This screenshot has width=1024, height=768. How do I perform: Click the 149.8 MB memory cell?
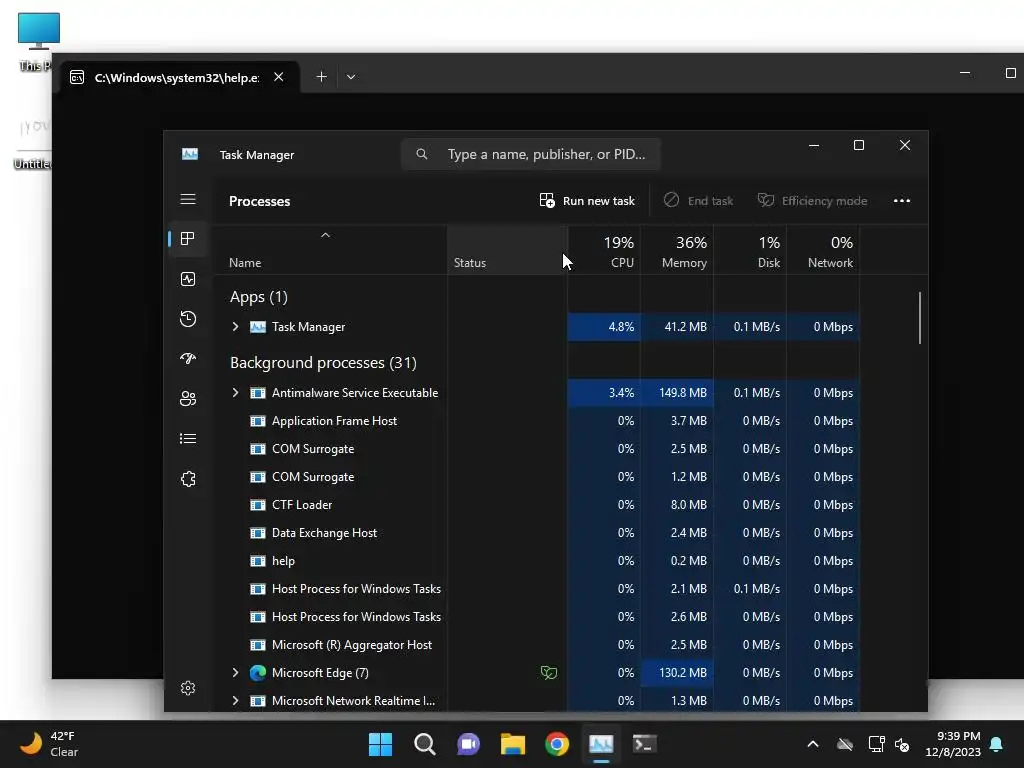[677, 392]
